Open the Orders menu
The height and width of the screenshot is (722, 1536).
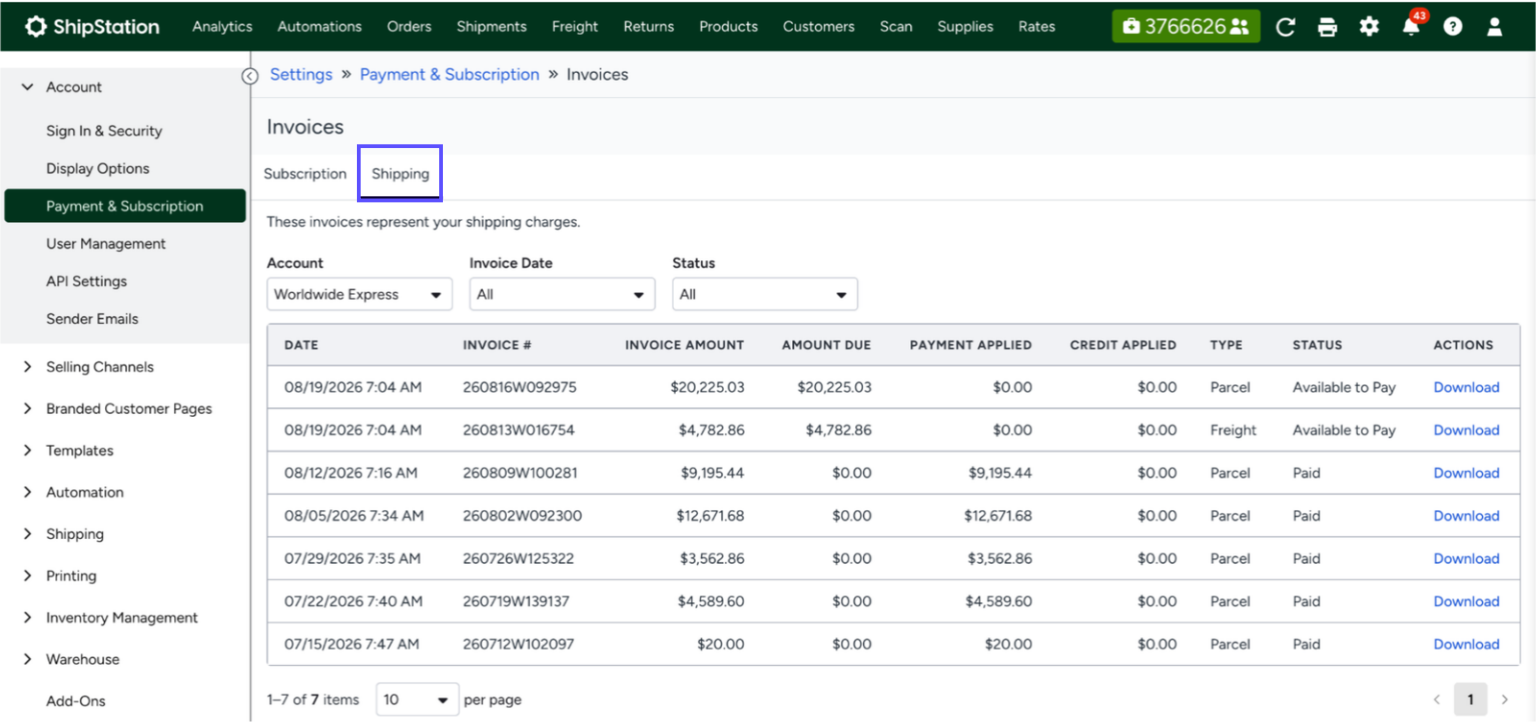pos(409,27)
